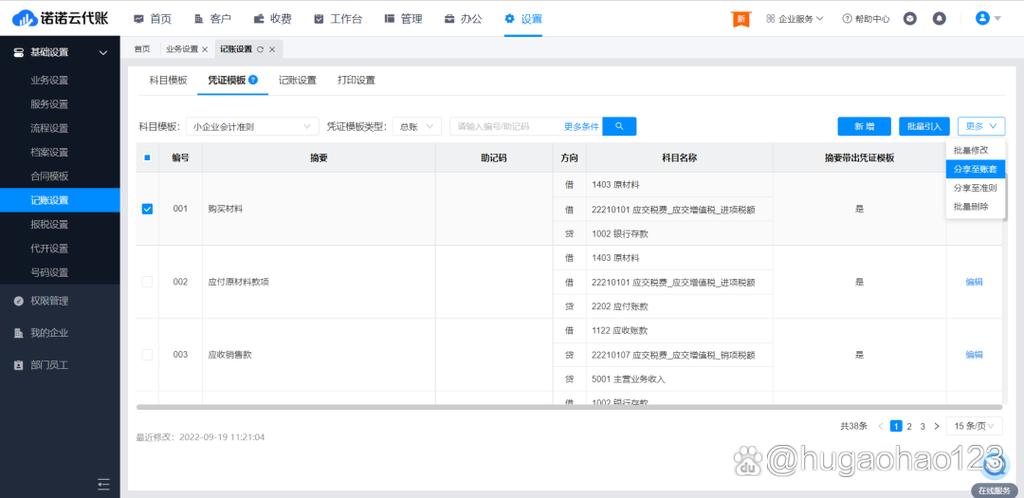1024x498 pixels.
Task: Open the 工作台 top navigation item
Action: [338, 19]
